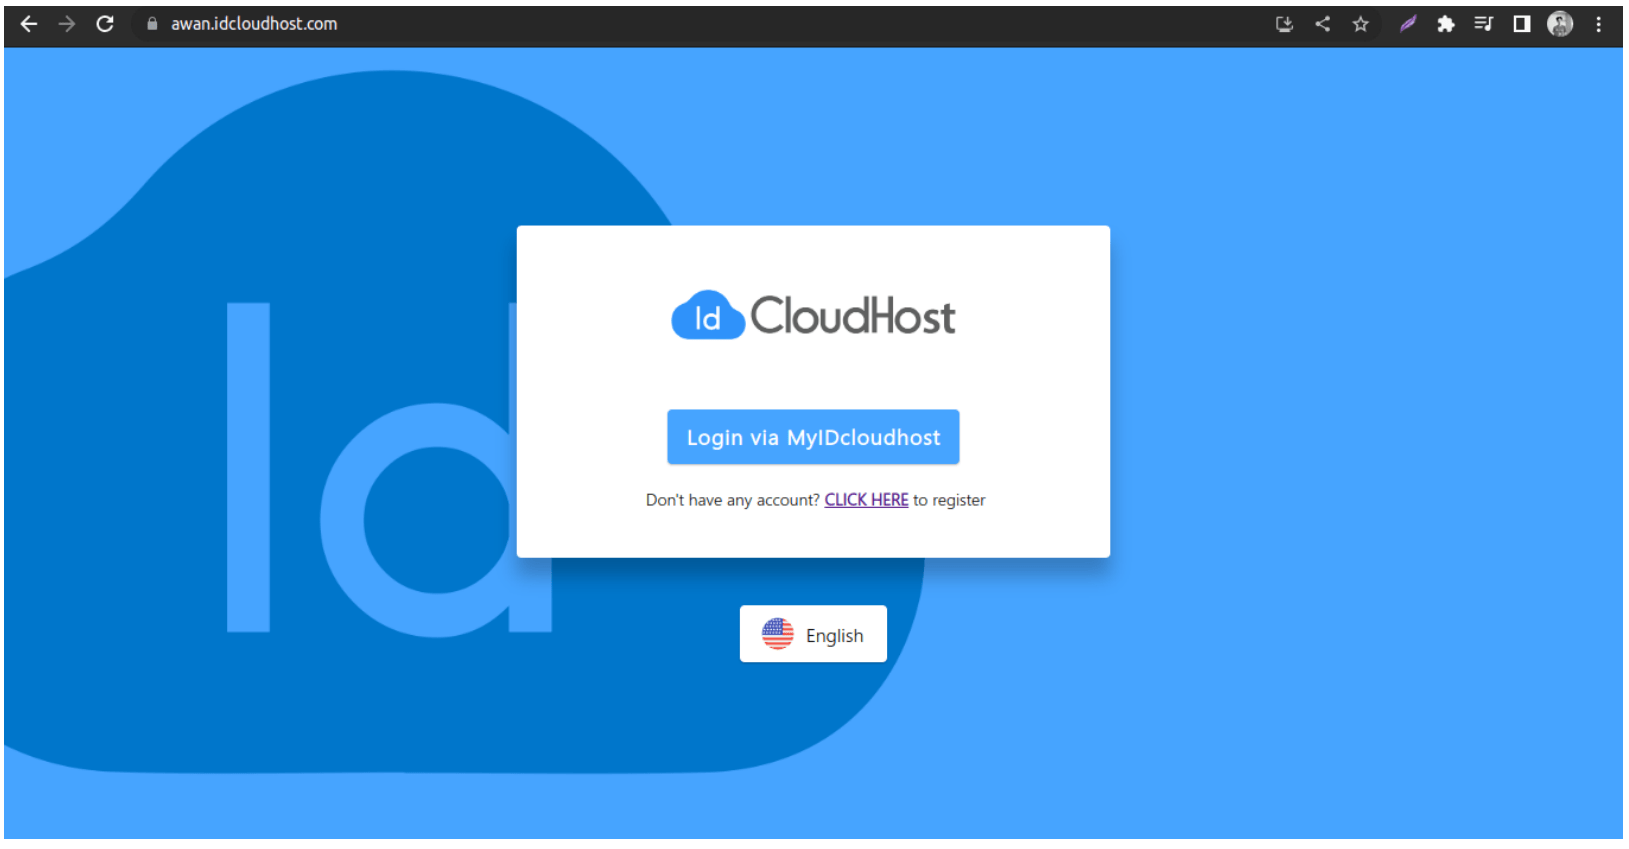Open the Extensions puzzle piece menu
1629x849 pixels.
(1446, 24)
